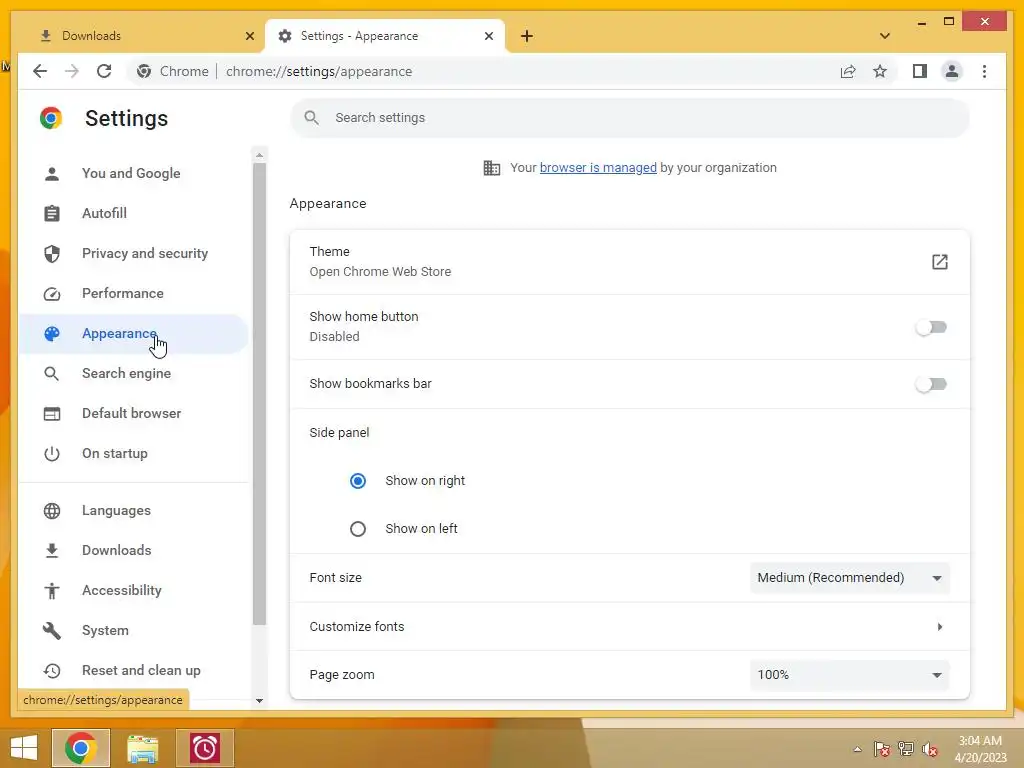Image resolution: width=1024 pixels, height=768 pixels.
Task: Click the Theme row
Action: click(x=630, y=262)
